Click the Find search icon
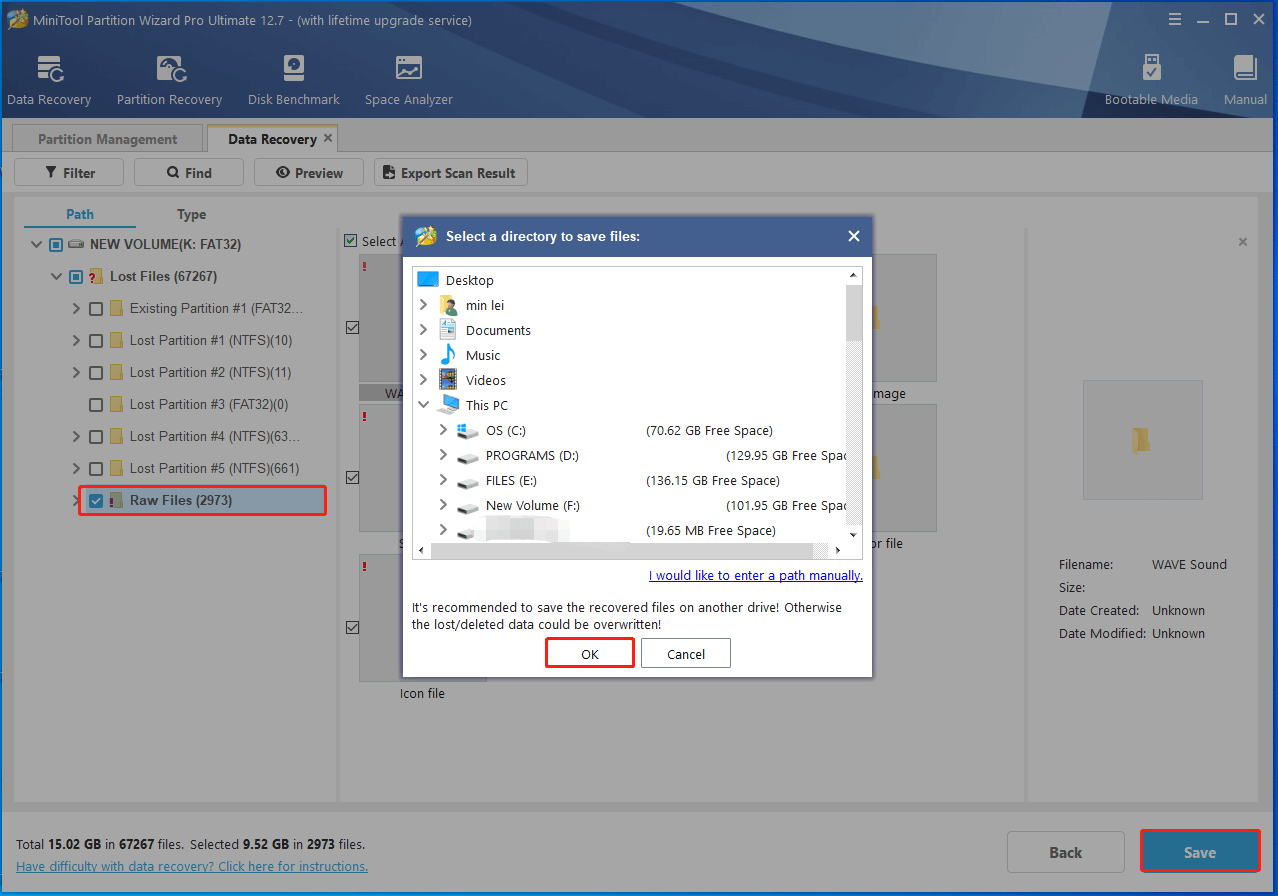The image size is (1278, 896). click(188, 172)
